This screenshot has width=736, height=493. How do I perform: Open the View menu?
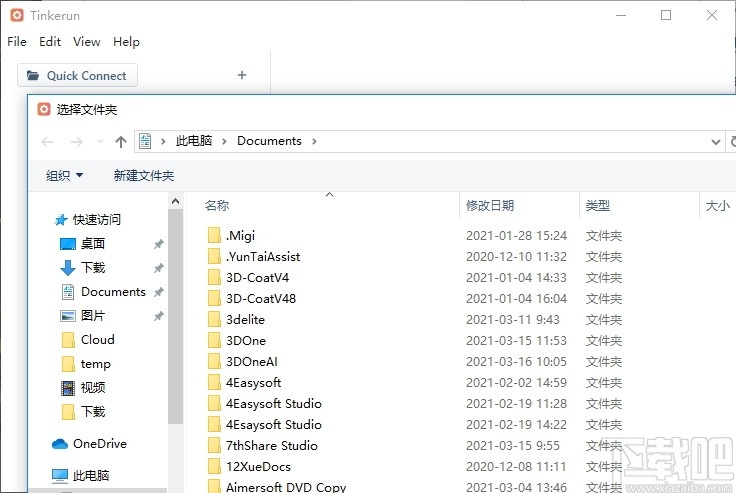86,42
